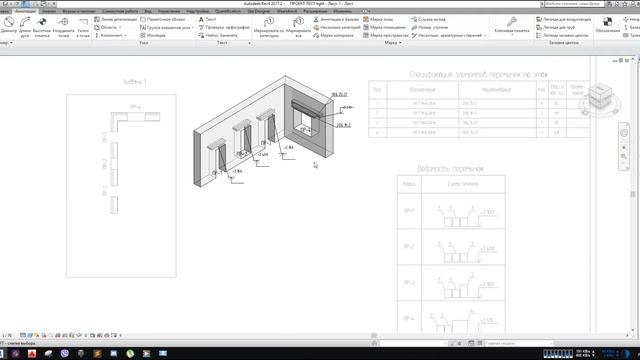Screen dimensions: 640x360
Task: Select the Material Tag tool
Action: click(x=333, y=36)
